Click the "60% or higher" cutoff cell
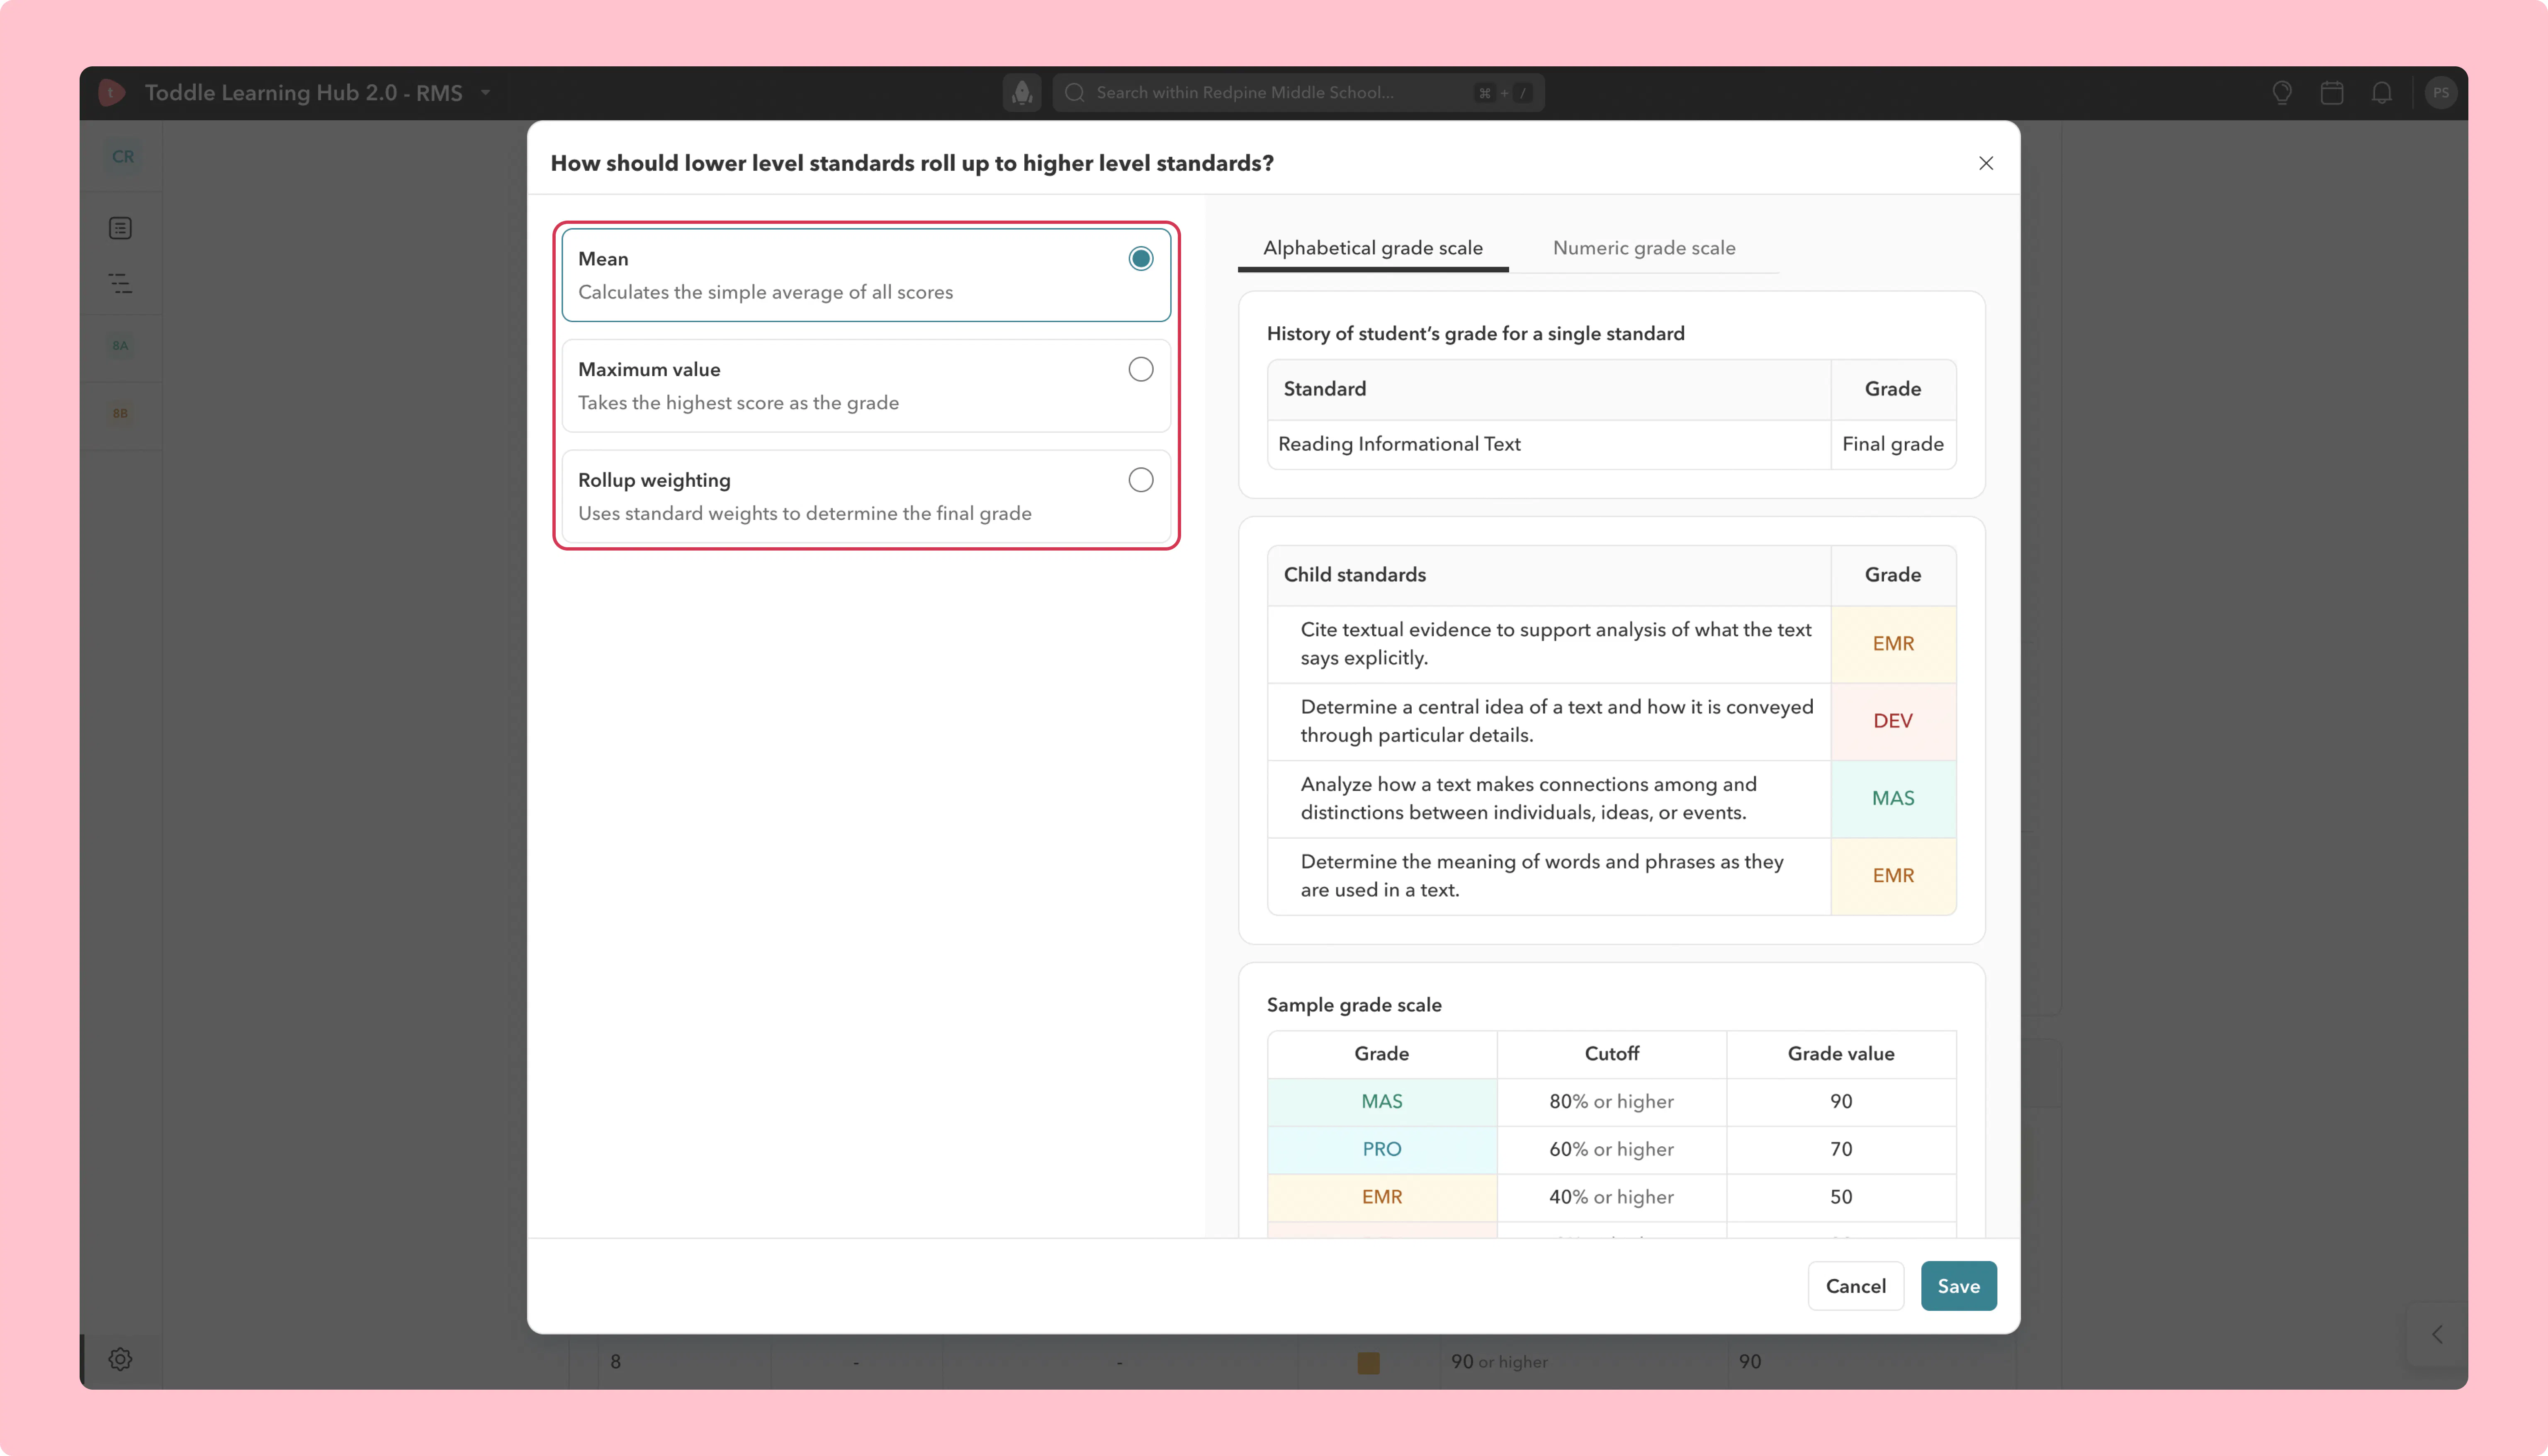Screen dimensions: 2548x1456 pos(1611,1150)
